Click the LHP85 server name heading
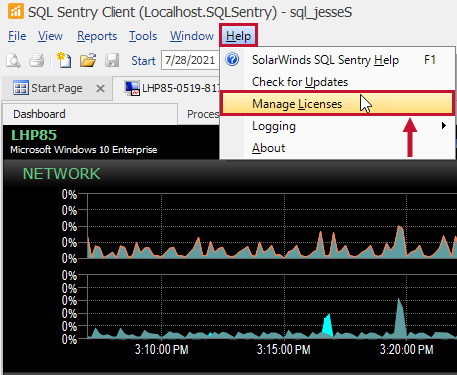Viewport: 457px width, 375px height. coord(34,135)
